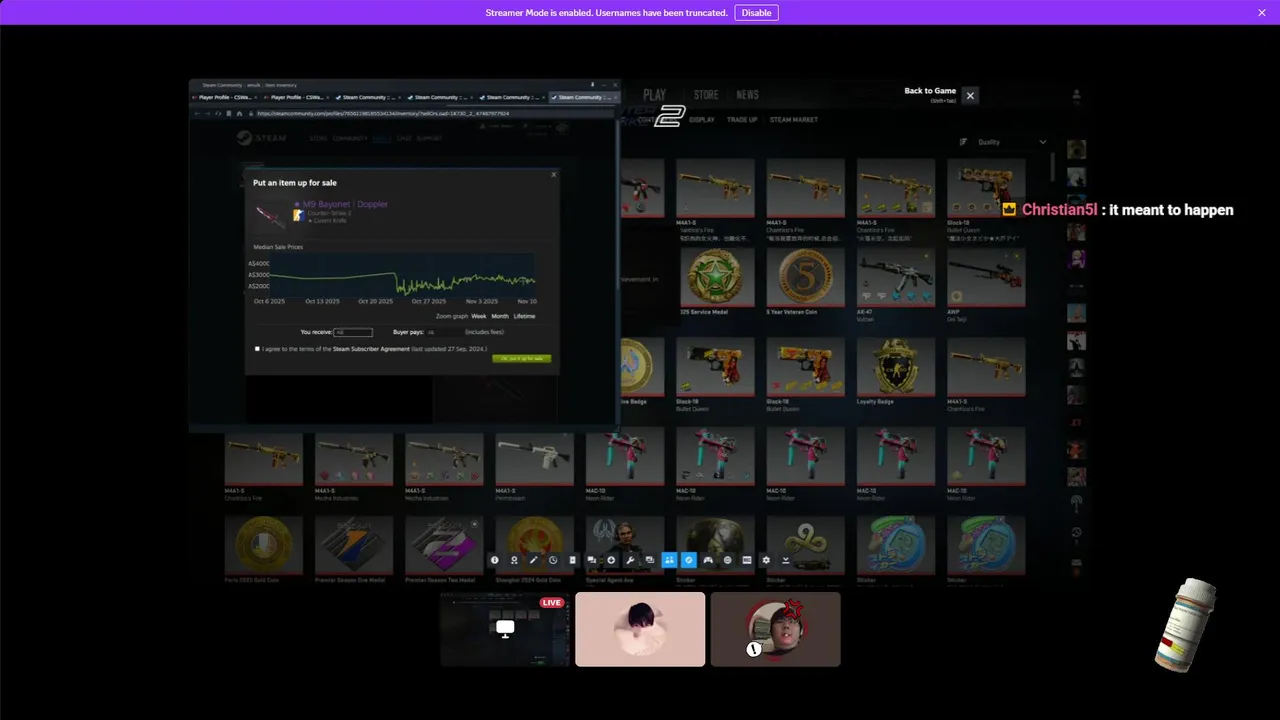Click the Back to Game label
The width and height of the screenshot is (1280, 720).
tap(930, 91)
